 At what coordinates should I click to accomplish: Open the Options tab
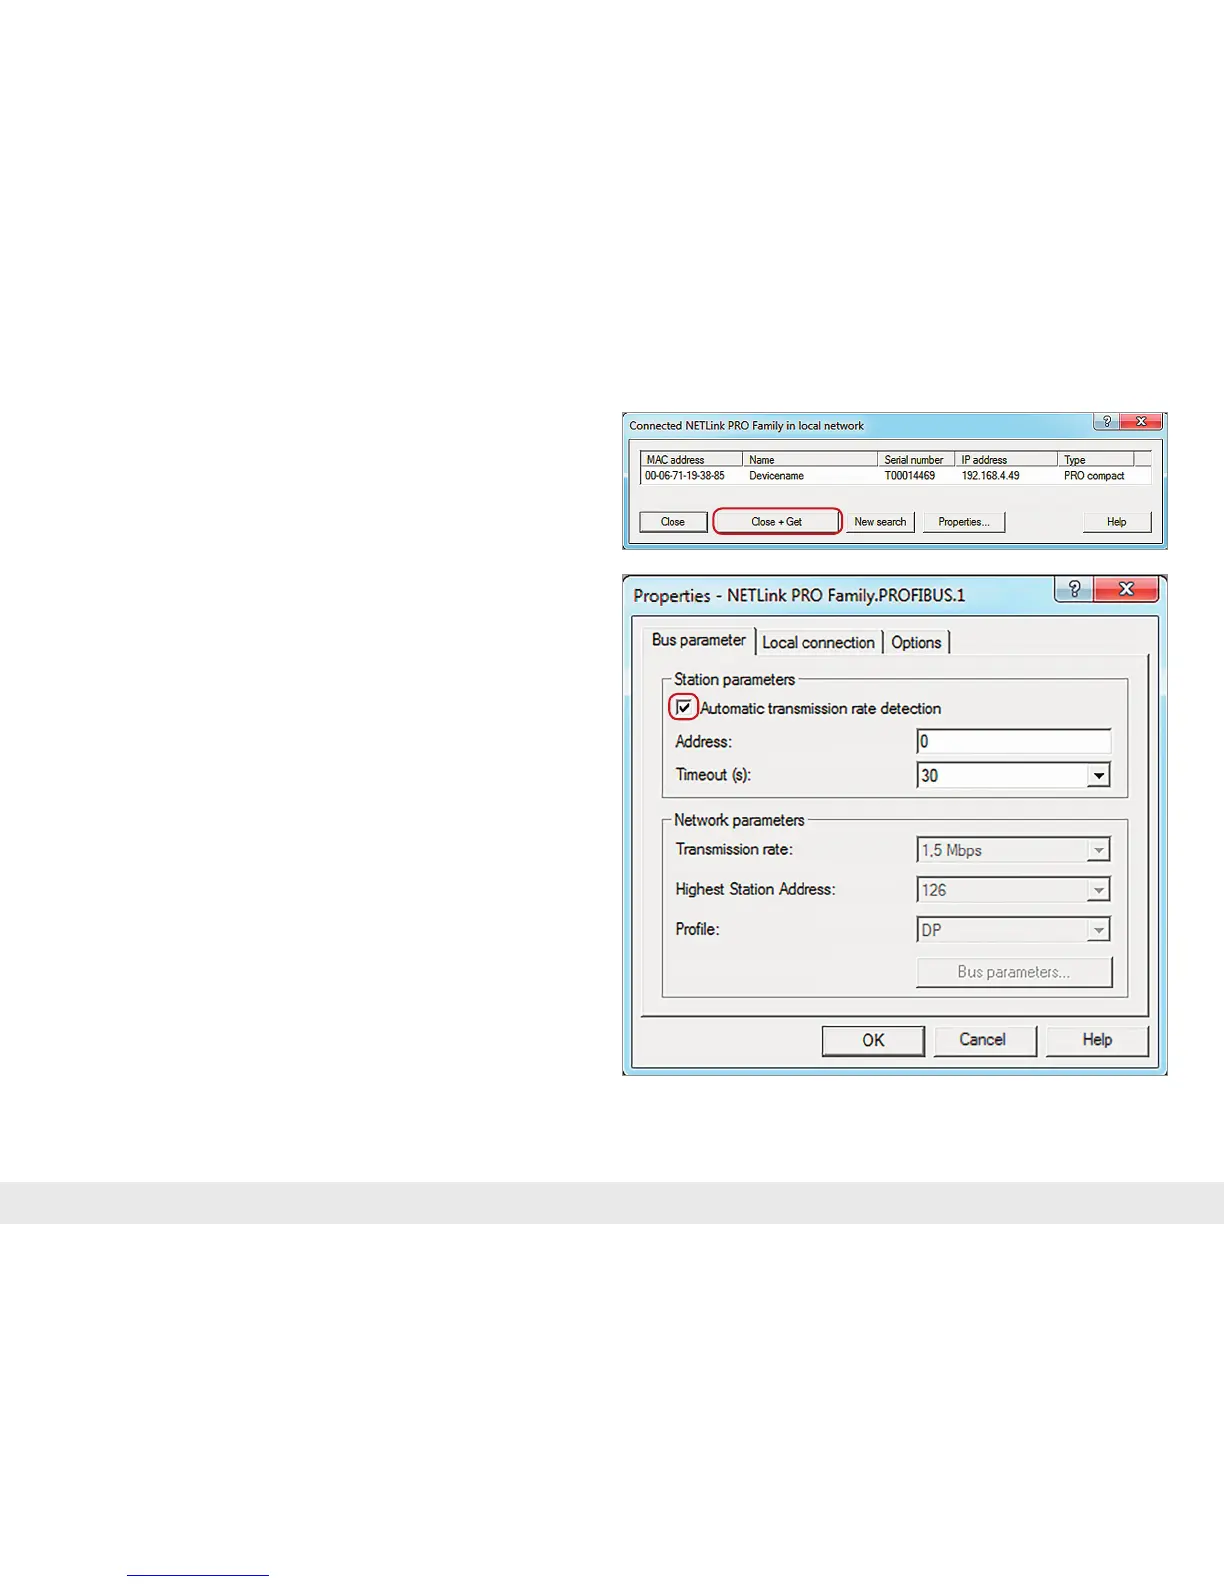pos(916,642)
